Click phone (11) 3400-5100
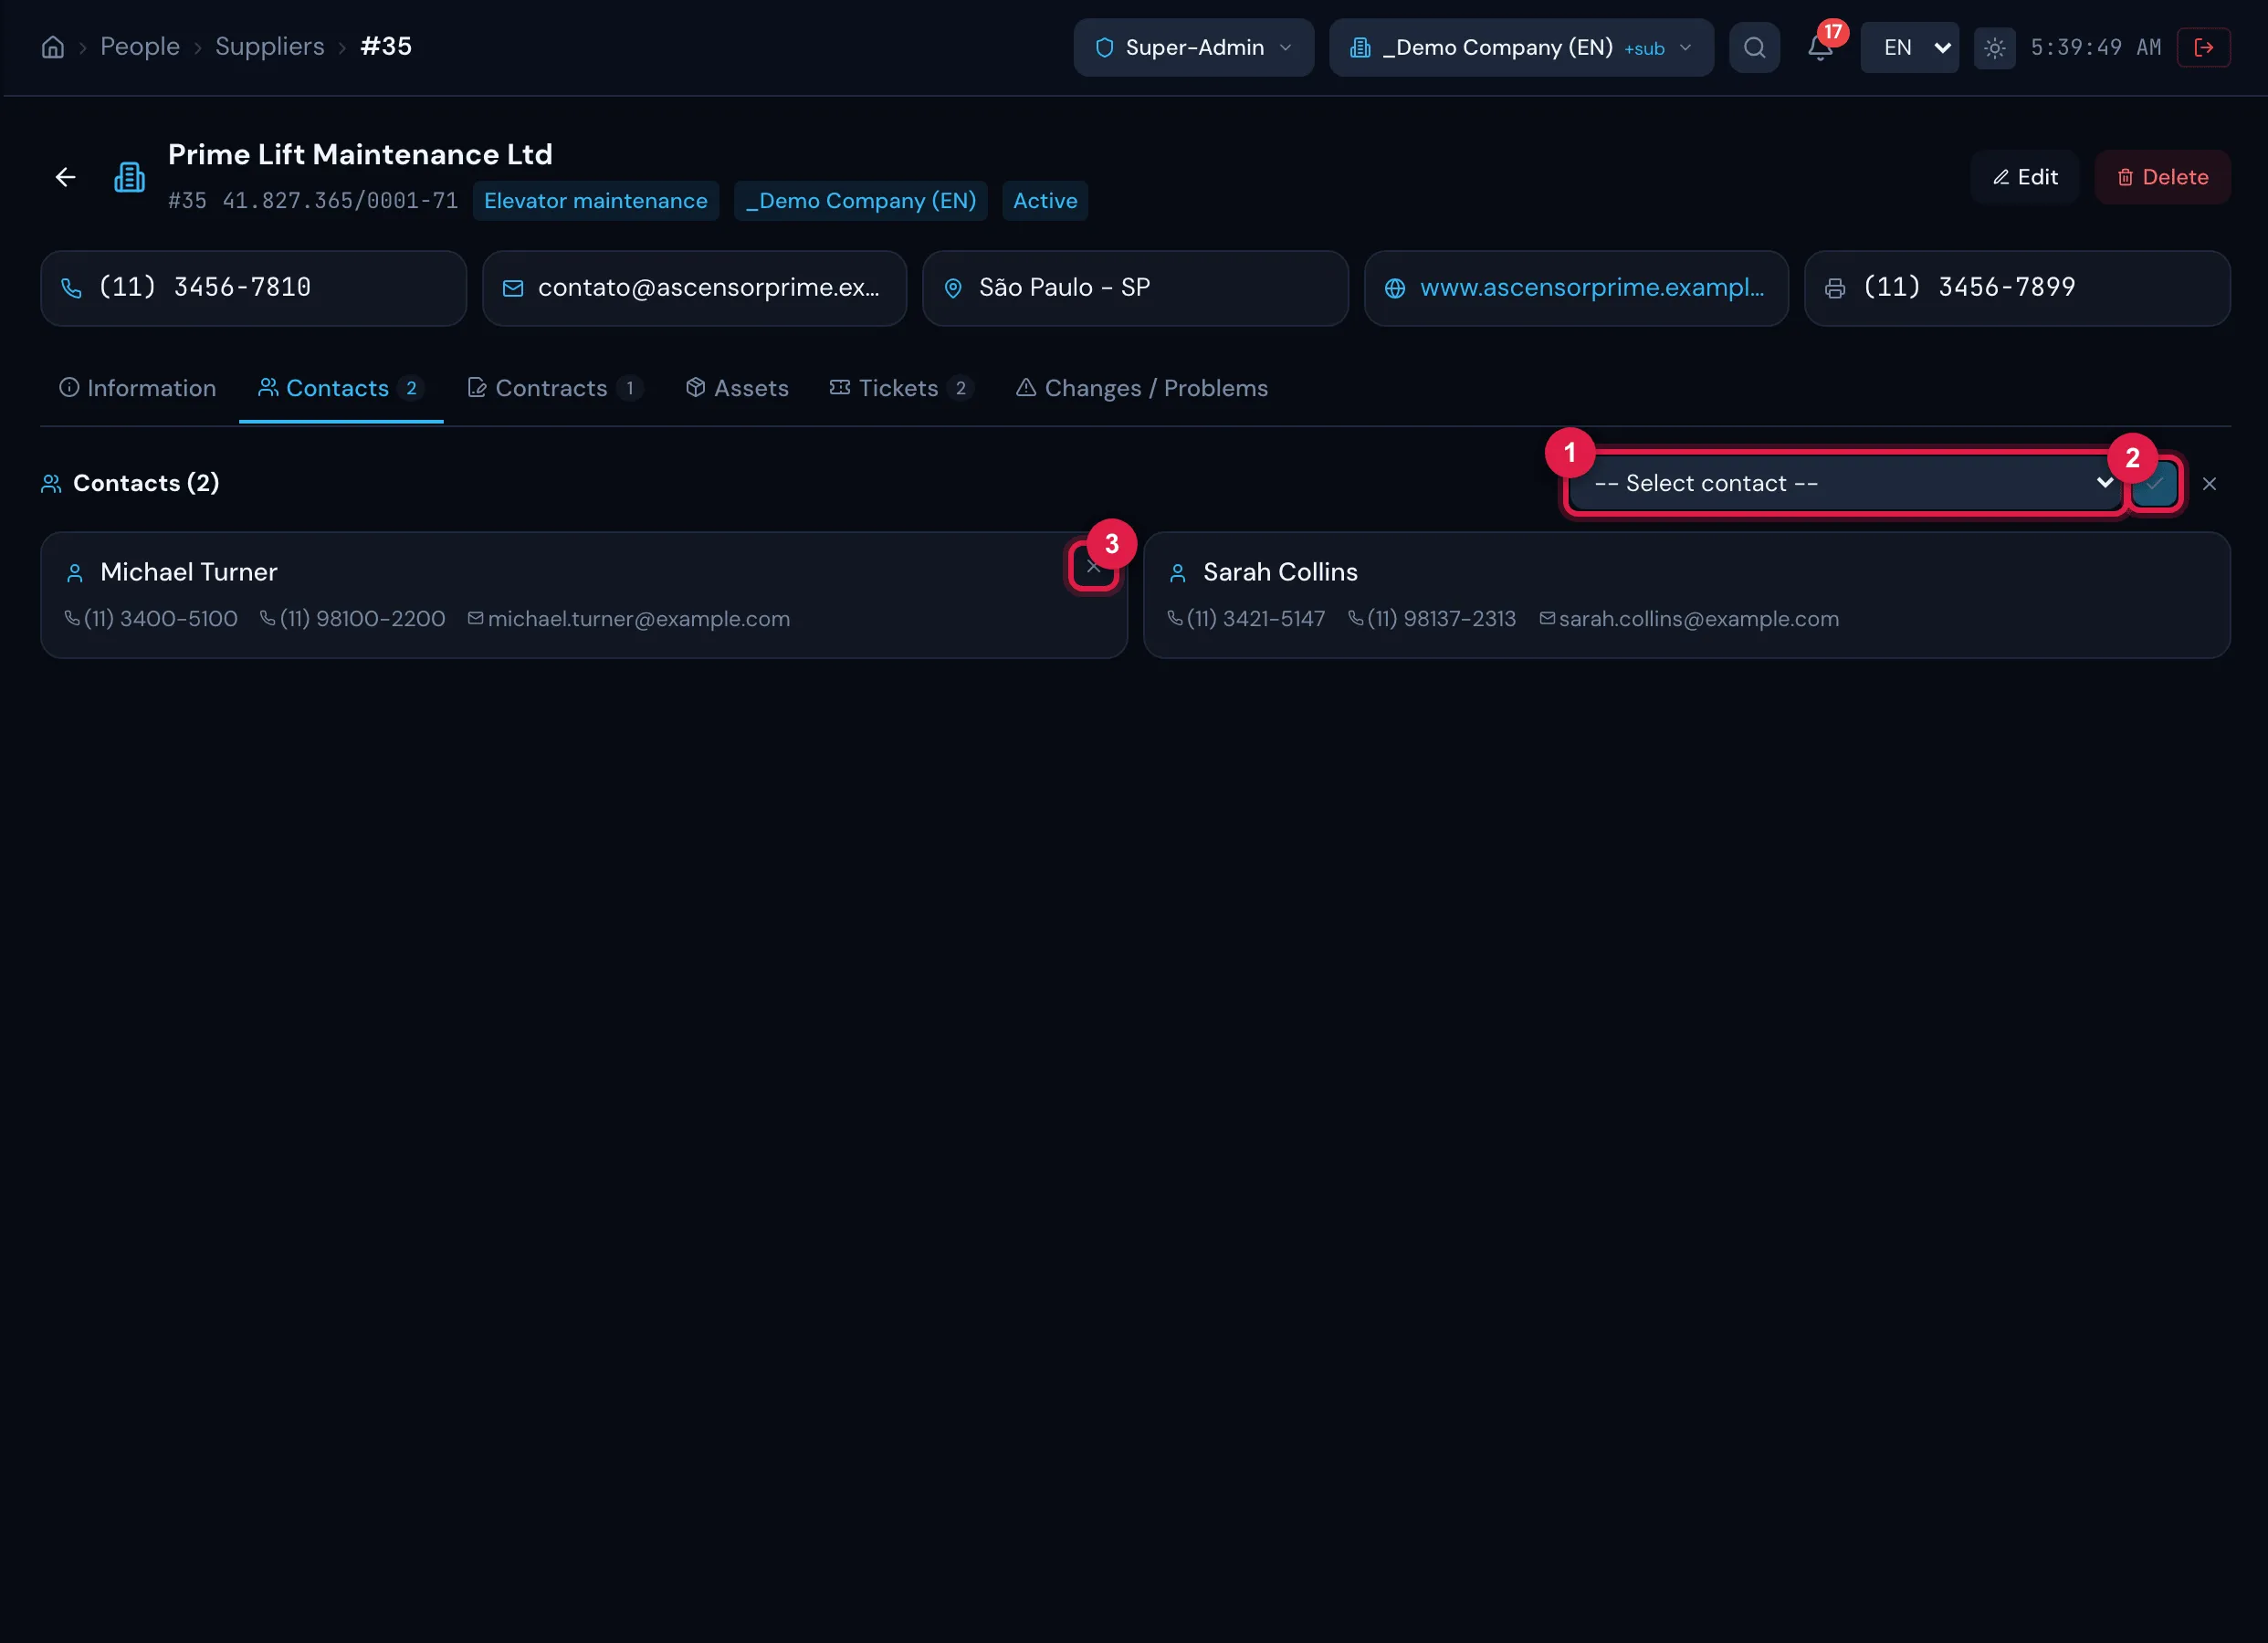 point(161,619)
